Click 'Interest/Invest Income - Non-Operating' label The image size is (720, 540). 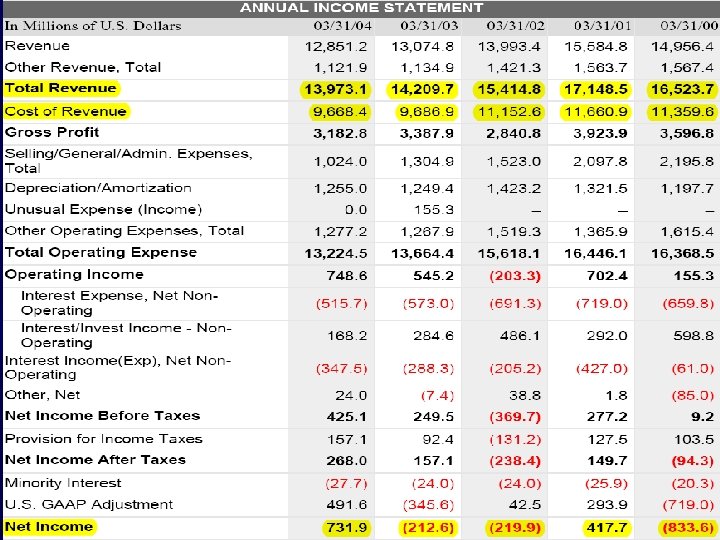(x=126, y=335)
